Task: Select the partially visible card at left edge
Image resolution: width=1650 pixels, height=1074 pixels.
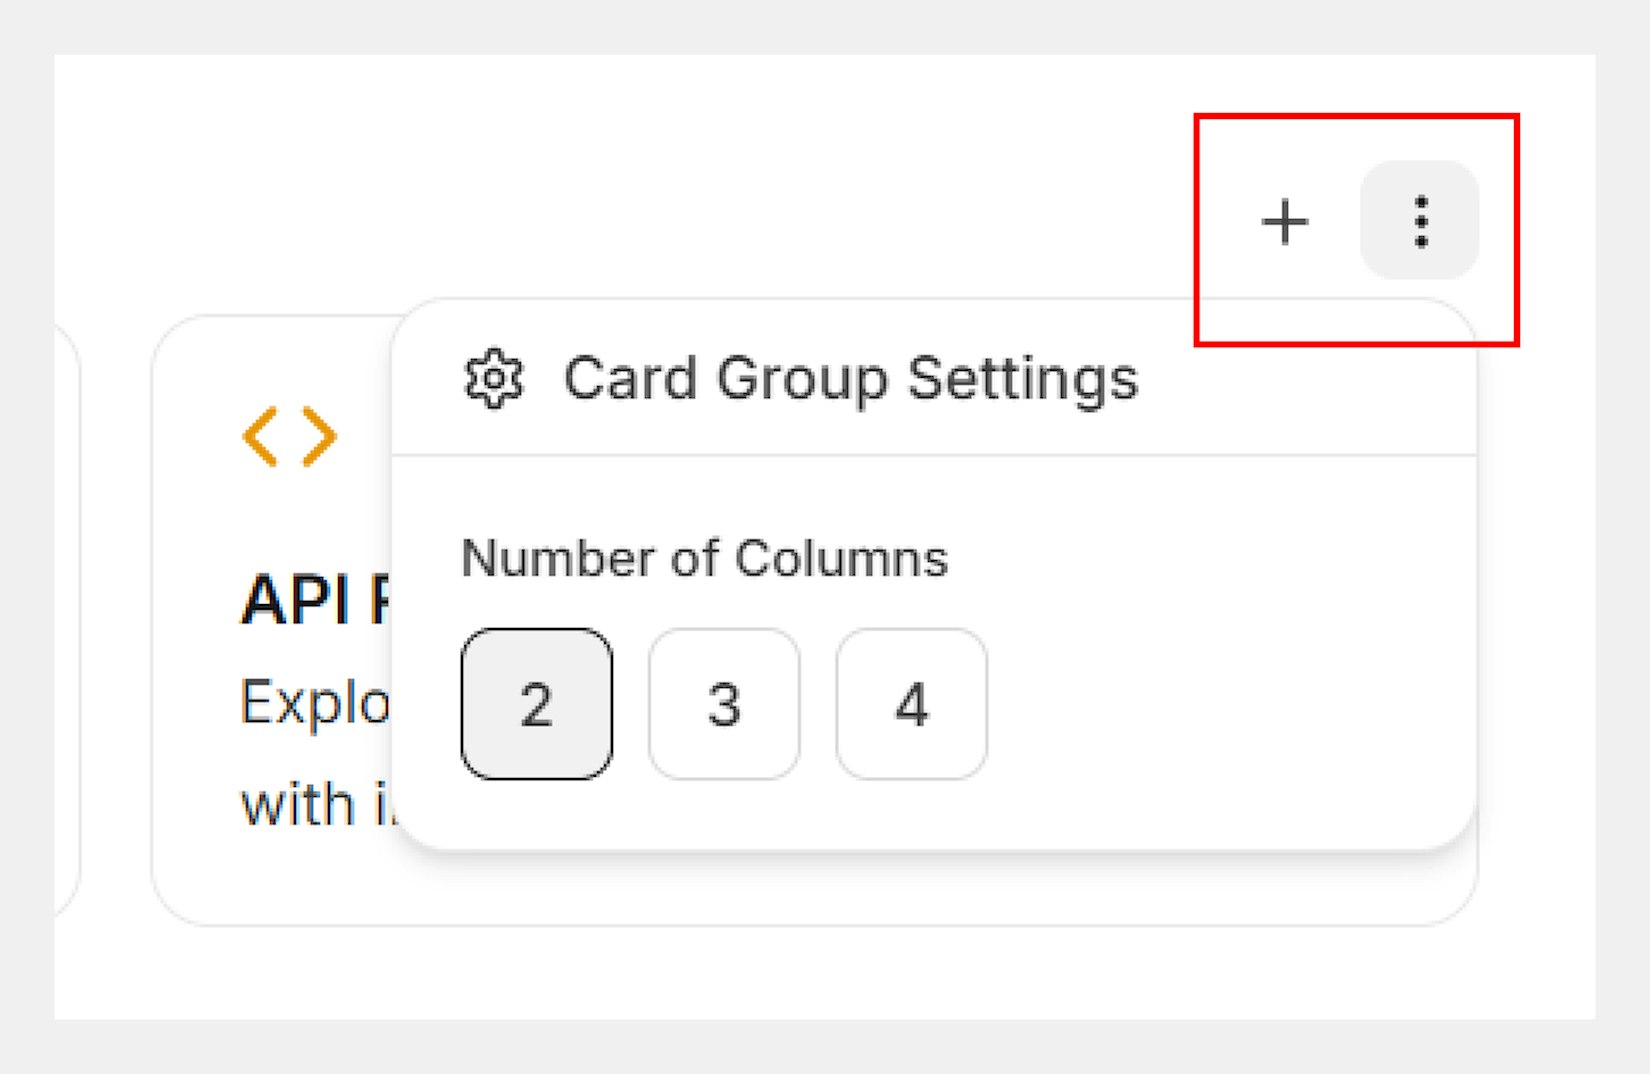Action: (x=66, y=620)
